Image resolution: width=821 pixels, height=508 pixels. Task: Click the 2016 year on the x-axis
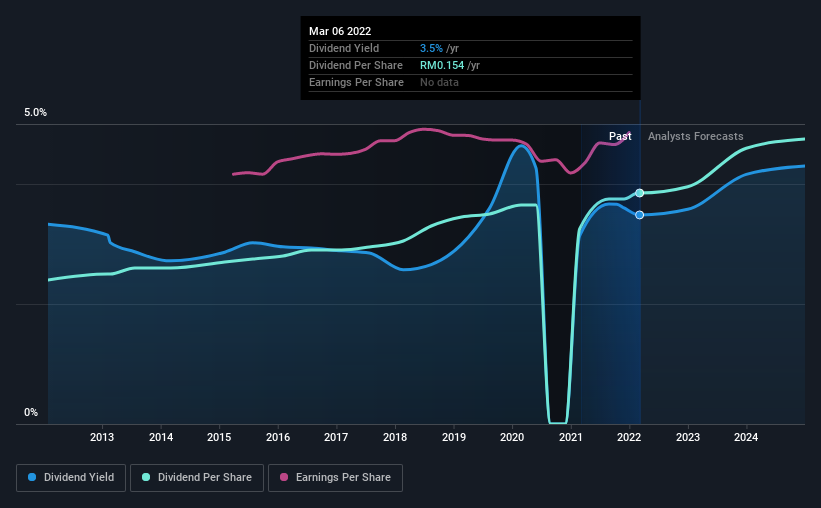pos(278,437)
